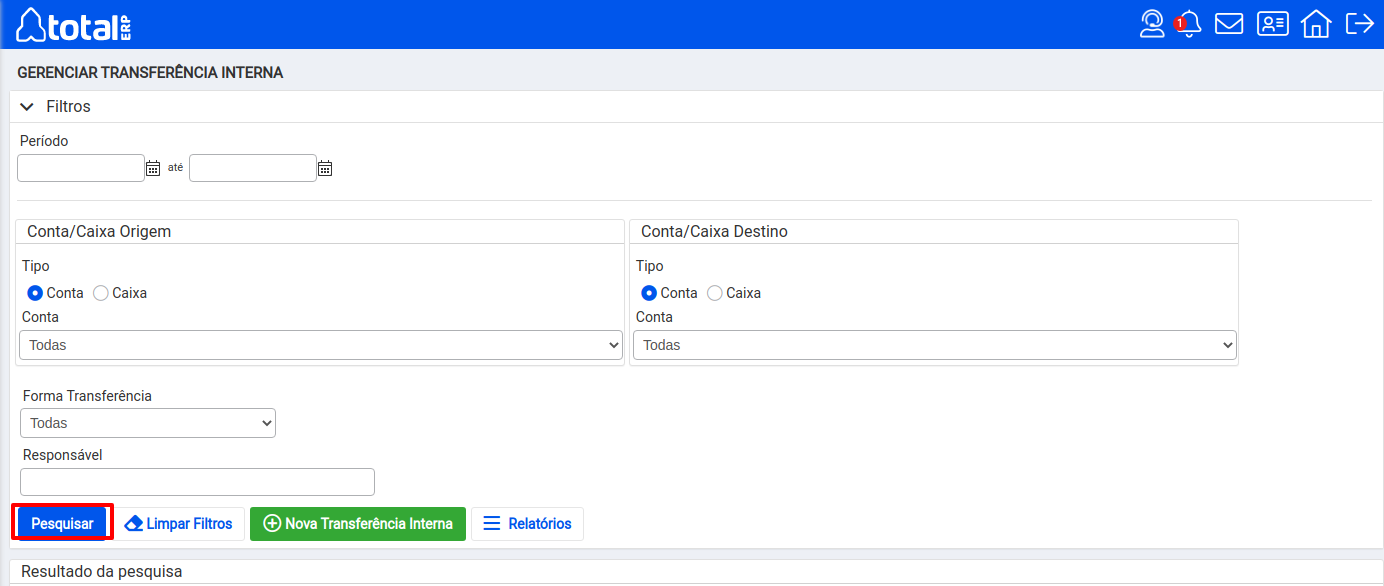Screen dimensions: 1384x586
Task: Open the notifications bell icon
Action: click(1189, 24)
